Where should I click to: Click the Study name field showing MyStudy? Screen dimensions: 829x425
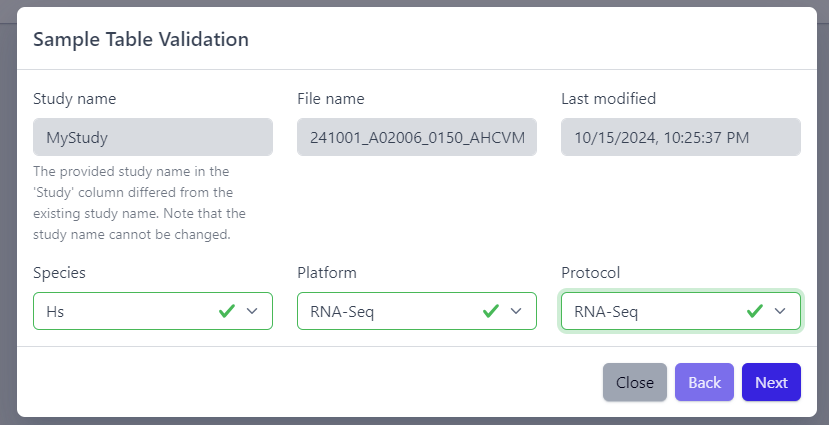pyautogui.click(x=153, y=137)
